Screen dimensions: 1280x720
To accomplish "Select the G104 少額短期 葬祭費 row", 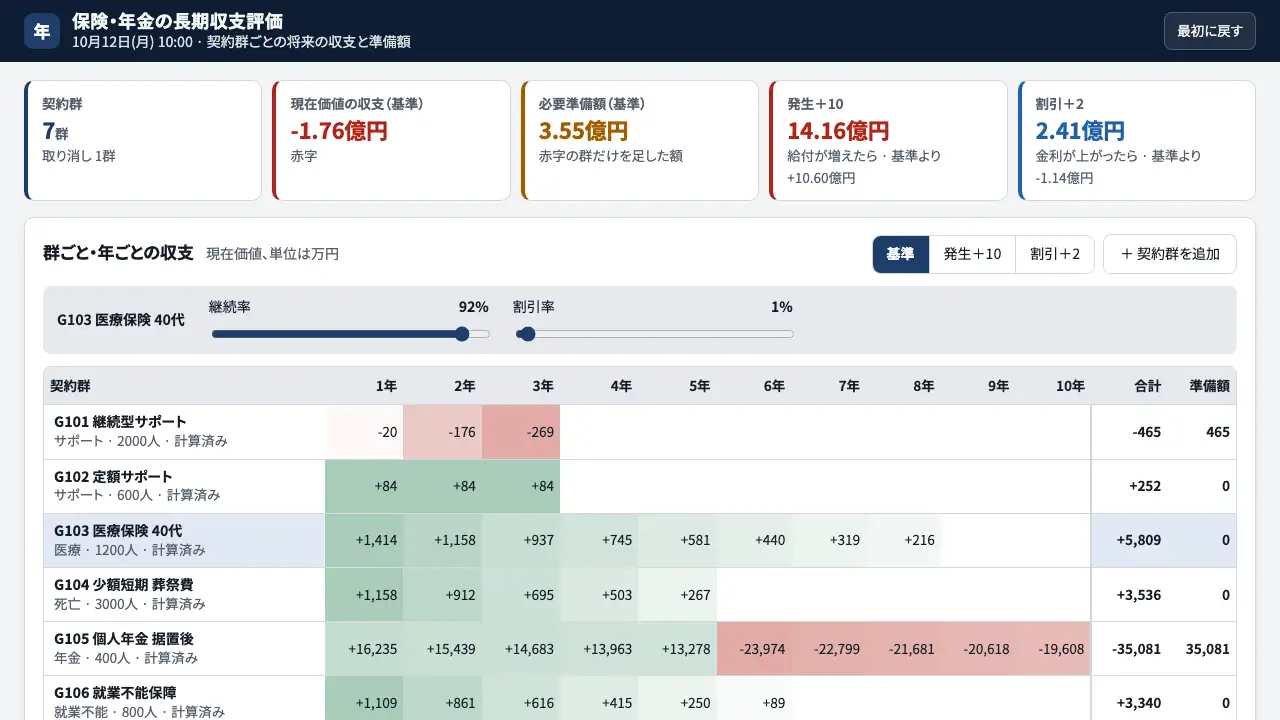I will coord(640,594).
